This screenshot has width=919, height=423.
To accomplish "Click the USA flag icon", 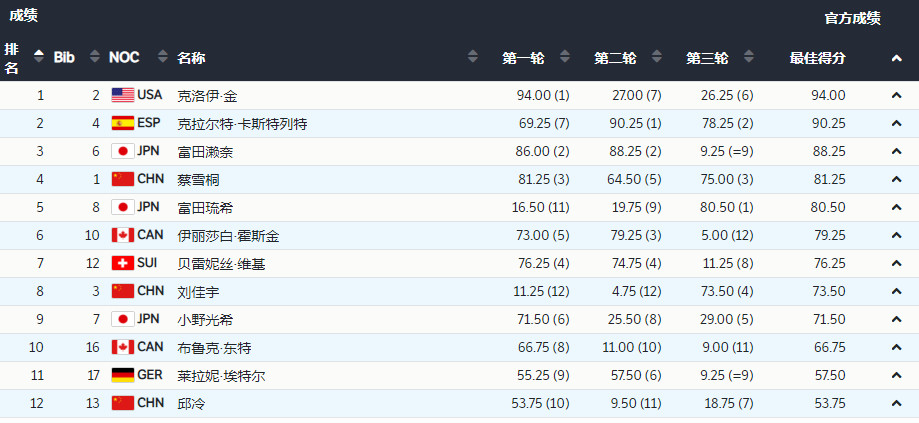I will (x=122, y=96).
